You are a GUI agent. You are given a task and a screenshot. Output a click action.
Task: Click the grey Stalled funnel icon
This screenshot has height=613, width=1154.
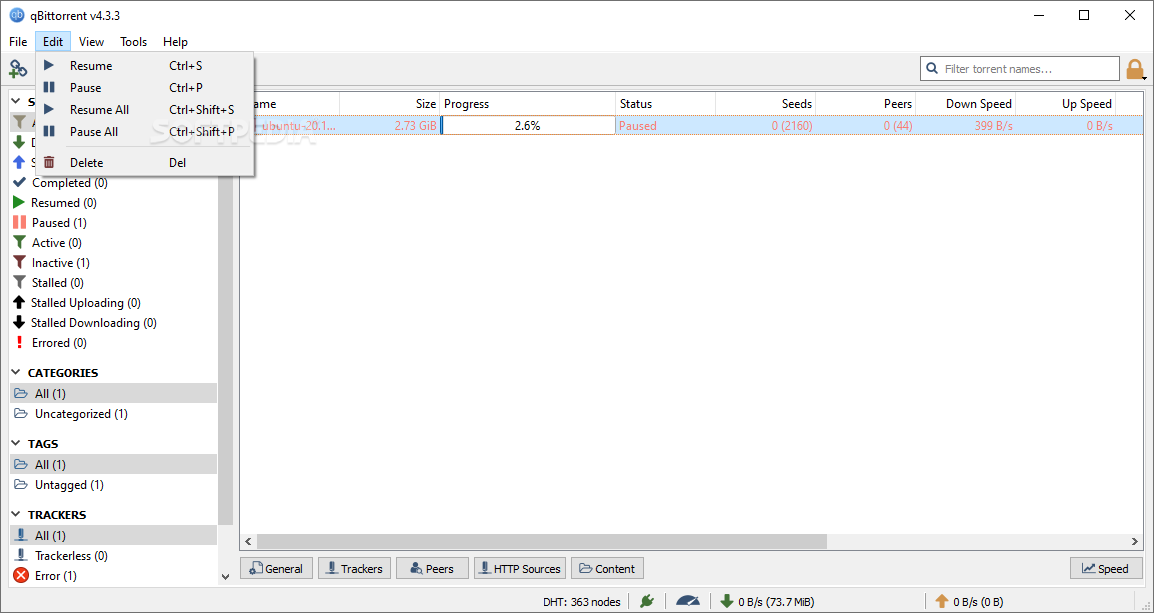click(20, 282)
